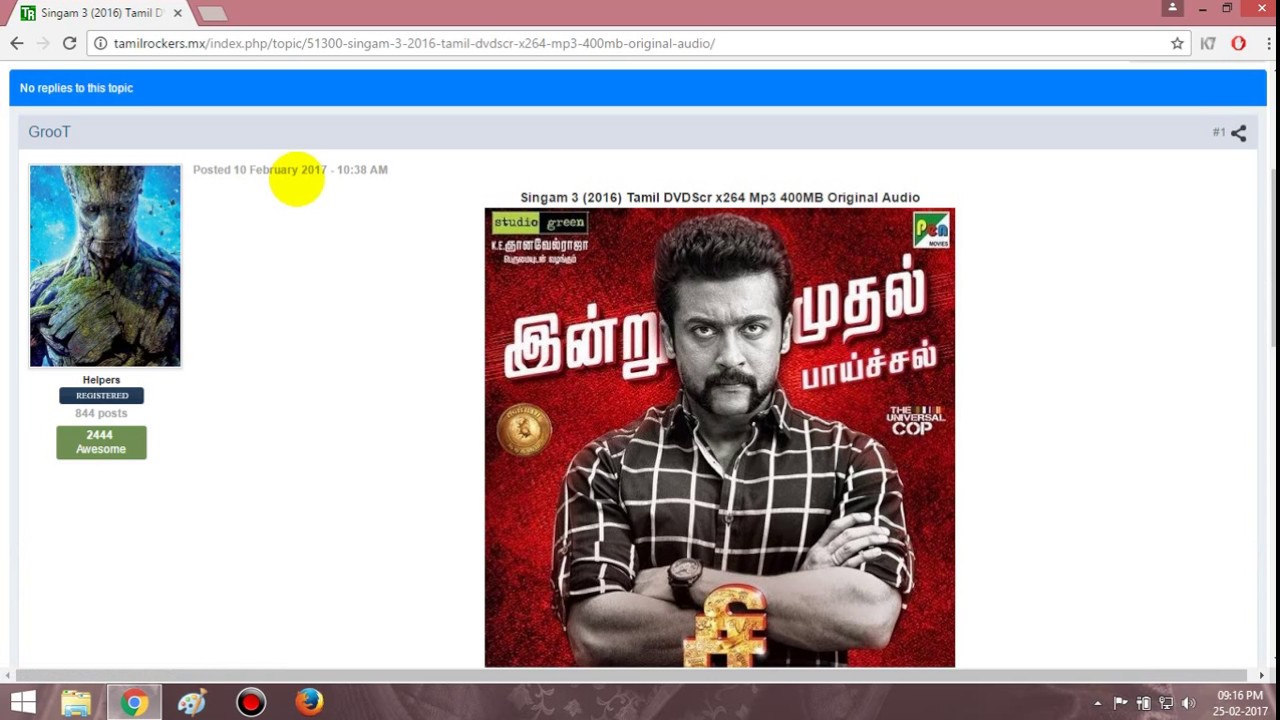
Task: Switch to Chrome in the taskbar
Action: click(134, 703)
